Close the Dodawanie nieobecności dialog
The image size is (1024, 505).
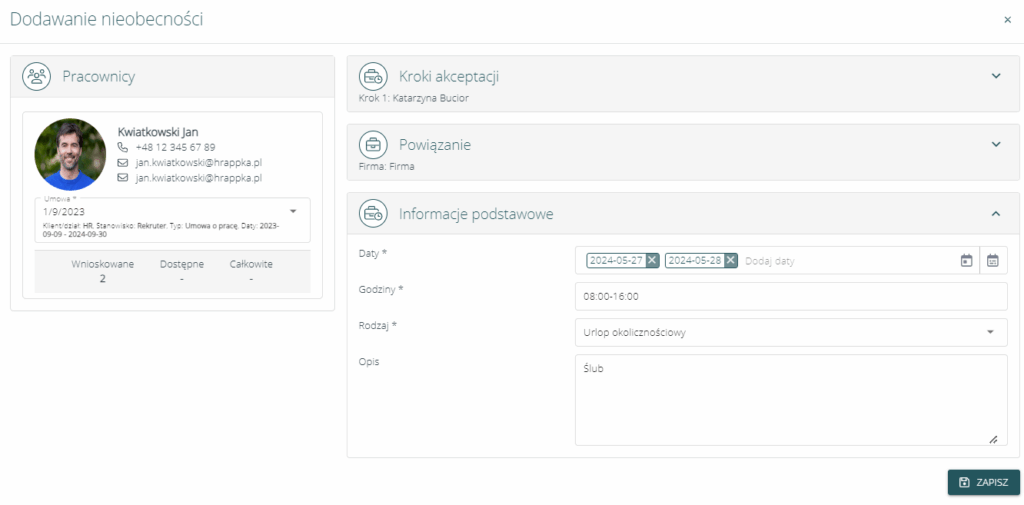(1008, 20)
